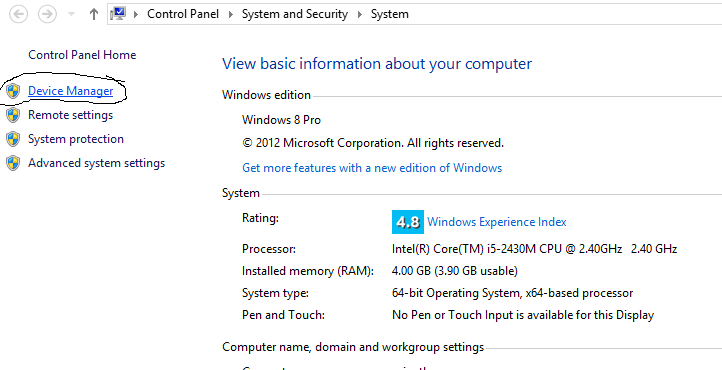This screenshot has width=722, height=370.
Task: Go up one level with Up arrow
Action: point(94,14)
